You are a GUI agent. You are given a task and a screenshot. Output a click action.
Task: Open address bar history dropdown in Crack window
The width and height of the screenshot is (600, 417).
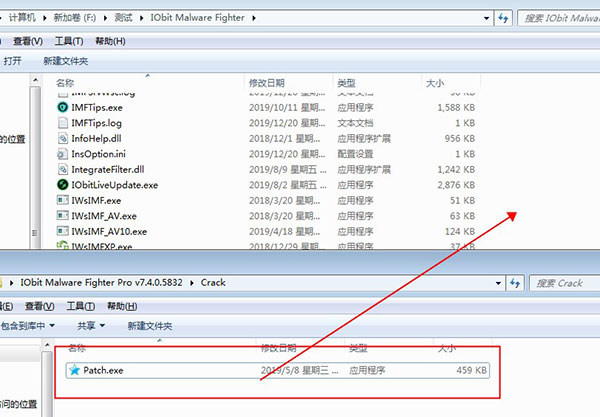(x=498, y=283)
